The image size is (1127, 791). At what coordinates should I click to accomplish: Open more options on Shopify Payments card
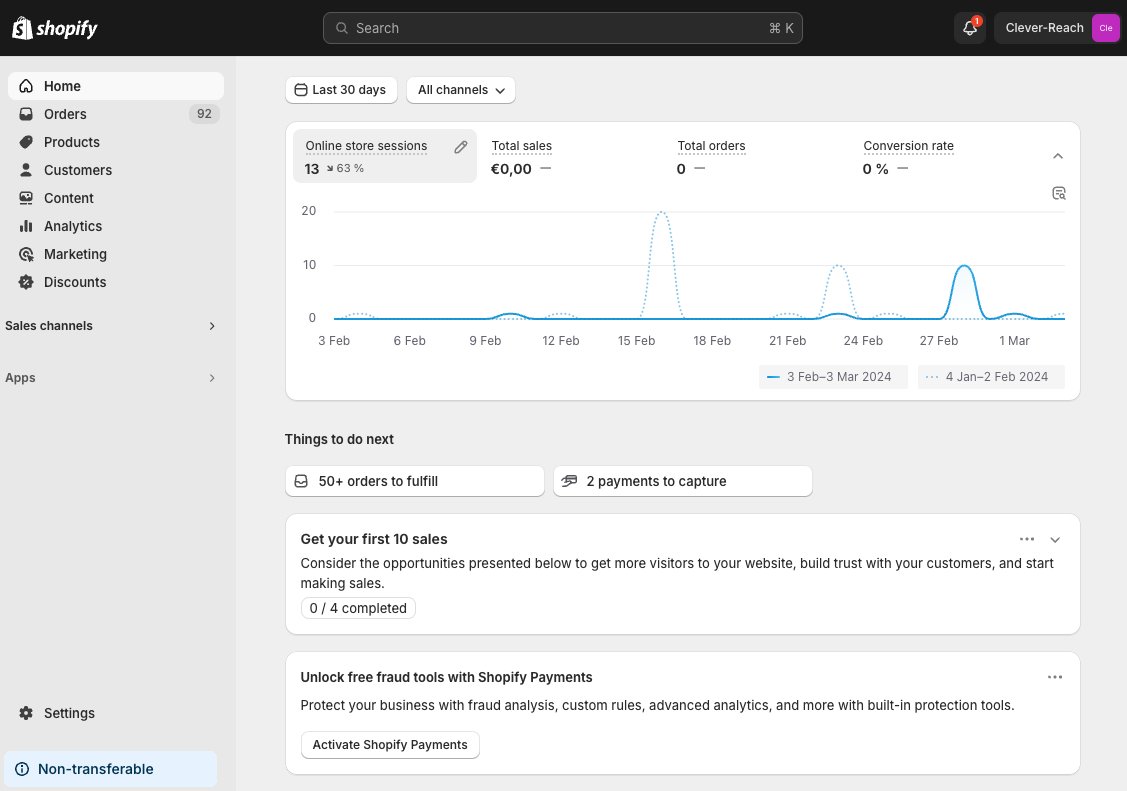pos(1055,677)
